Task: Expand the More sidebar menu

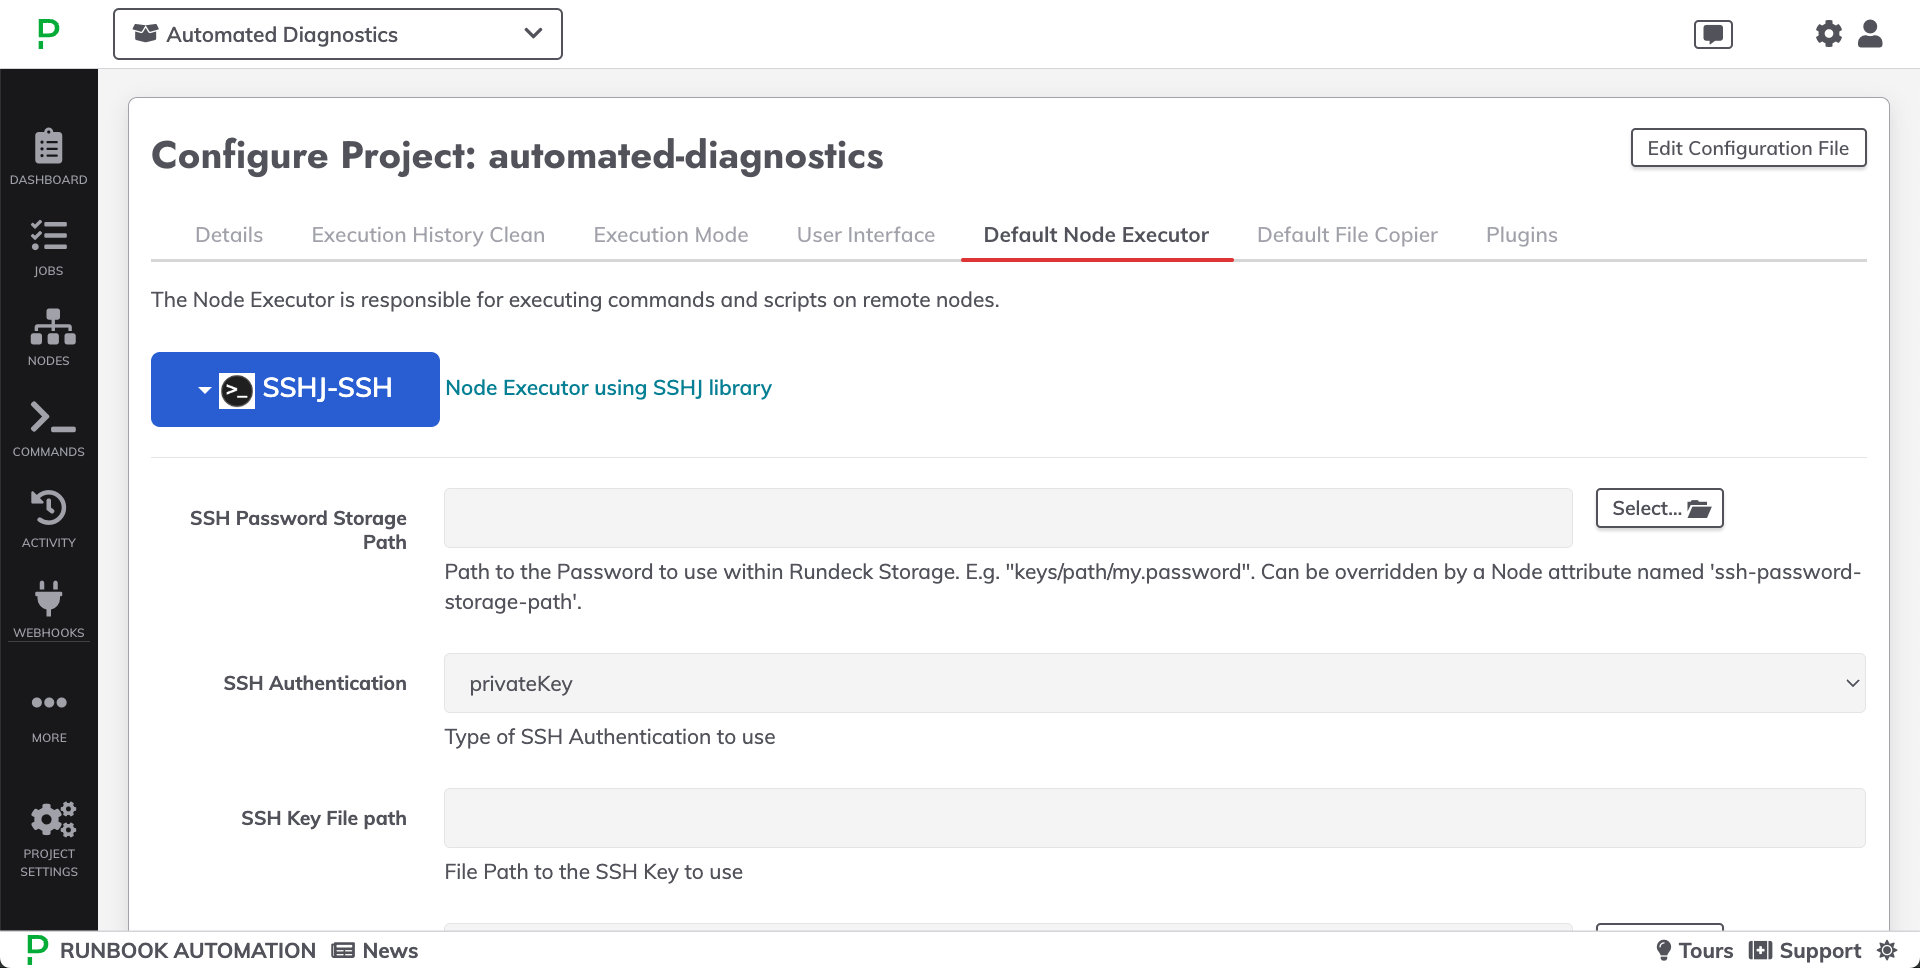Action: (x=49, y=717)
